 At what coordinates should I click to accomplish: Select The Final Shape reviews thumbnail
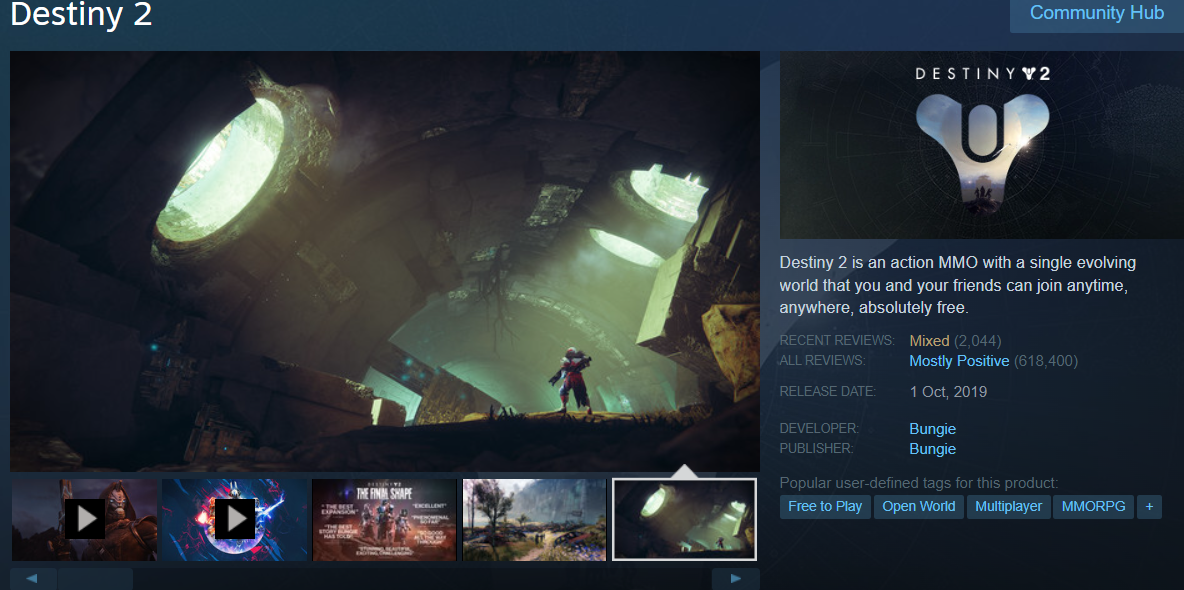(x=385, y=520)
